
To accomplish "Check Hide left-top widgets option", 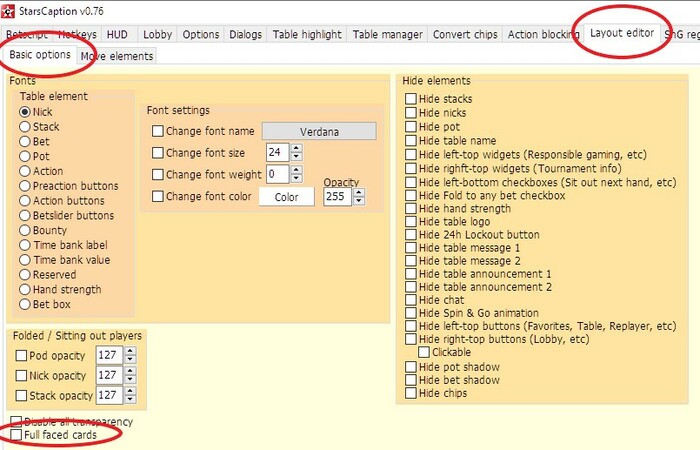I will click(411, 154).
